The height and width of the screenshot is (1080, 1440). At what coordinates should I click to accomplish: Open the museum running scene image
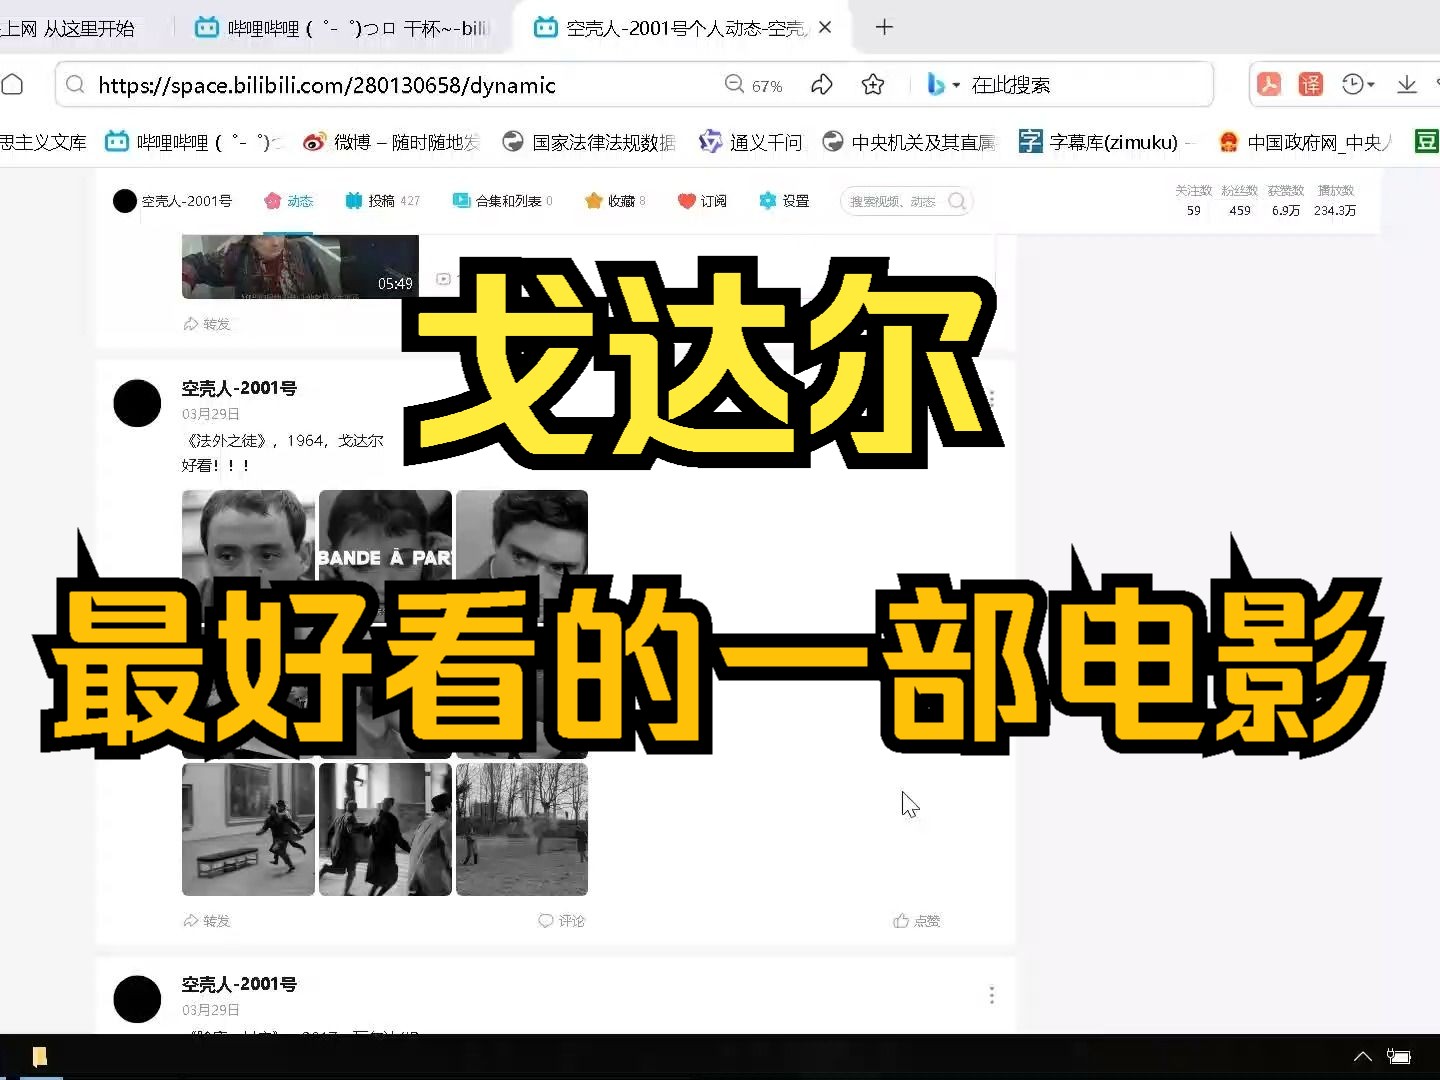[248, 829]
